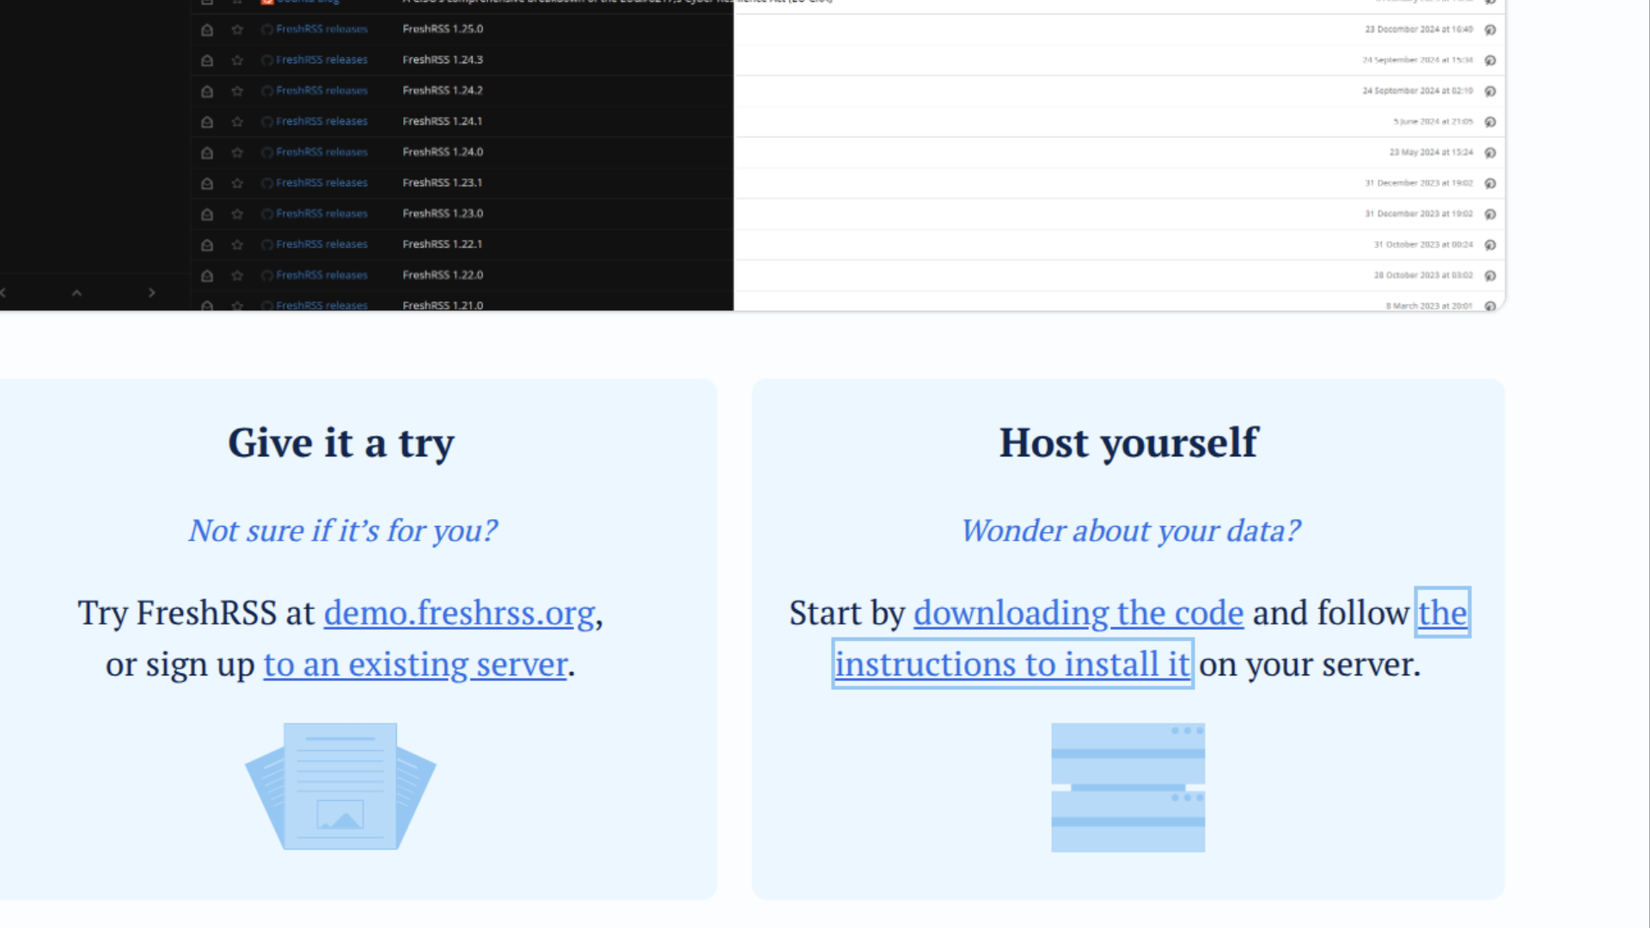Star the FreshRSS 1.23.0 article

point(237,214)
